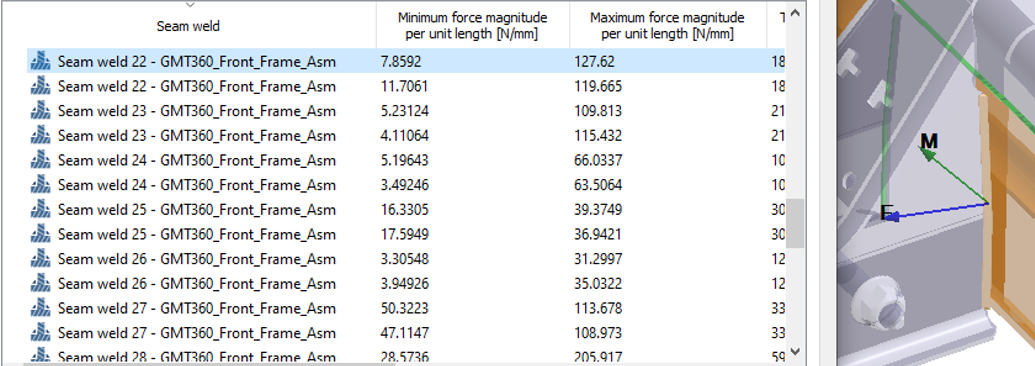The height and width of the screenshot is (366, 1035).
Task: Click the seam weld icon beside the 5.19643 row
Action: pos(40,160)
